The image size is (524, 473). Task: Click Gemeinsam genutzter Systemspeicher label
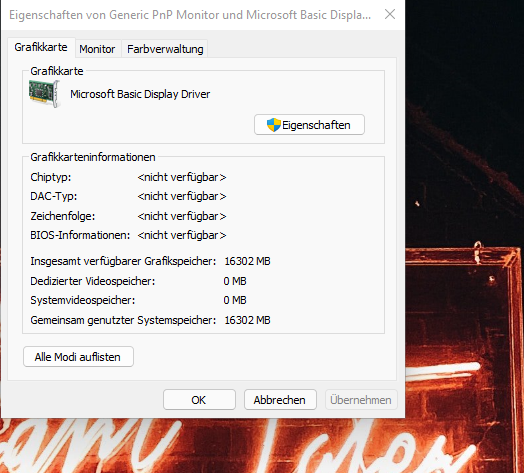123,320
